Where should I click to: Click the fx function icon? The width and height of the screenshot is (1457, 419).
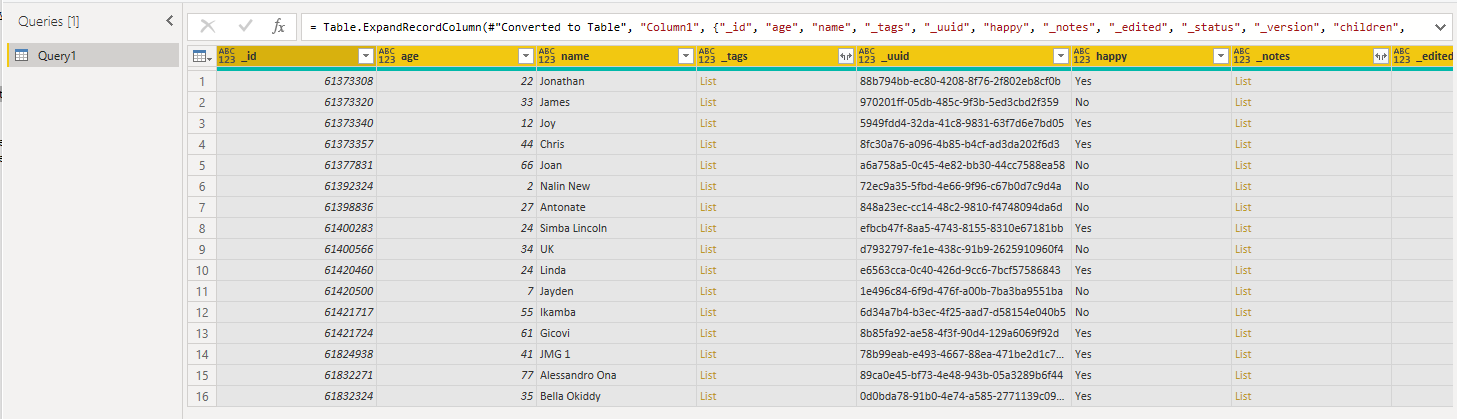pyautogui.click(x=279, y=27)
